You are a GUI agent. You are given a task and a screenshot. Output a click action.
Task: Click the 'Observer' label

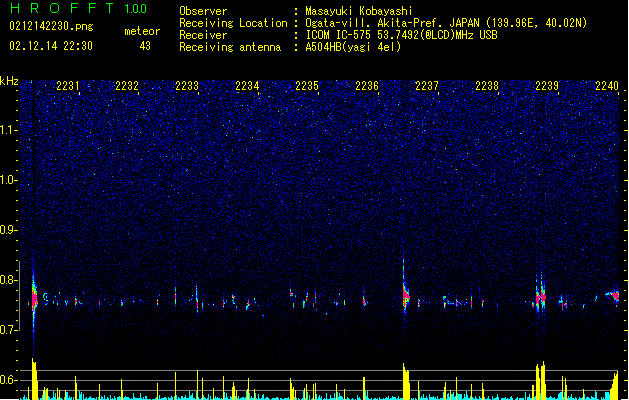click(203, 11)
